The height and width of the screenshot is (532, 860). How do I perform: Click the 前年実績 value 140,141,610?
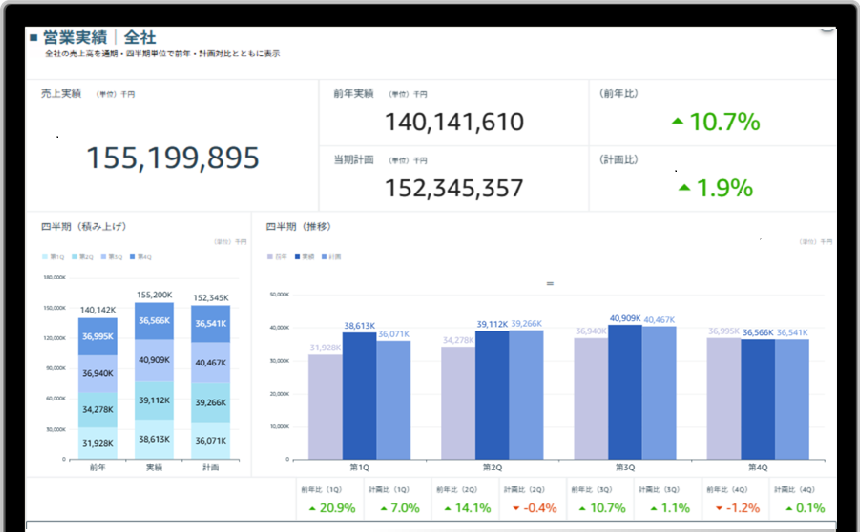[x=454, y=122]
